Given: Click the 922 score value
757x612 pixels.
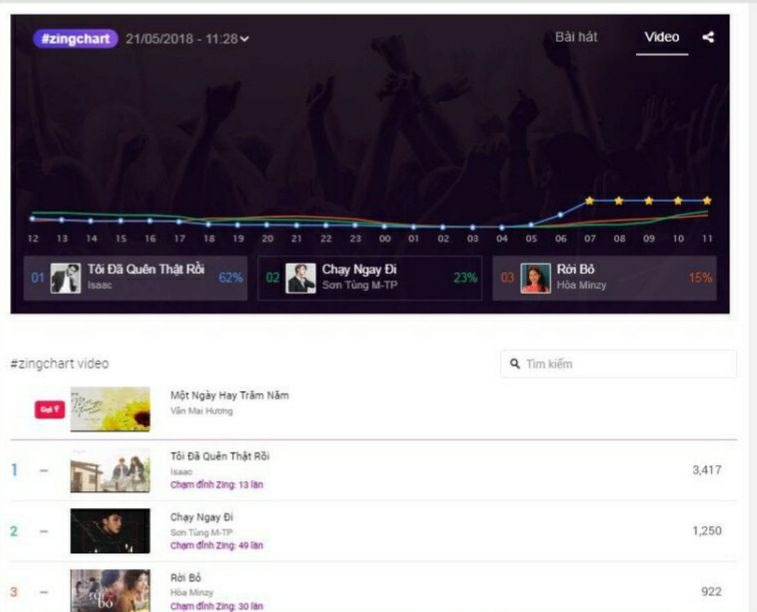Looking at the screenshot, I should 711,591.
